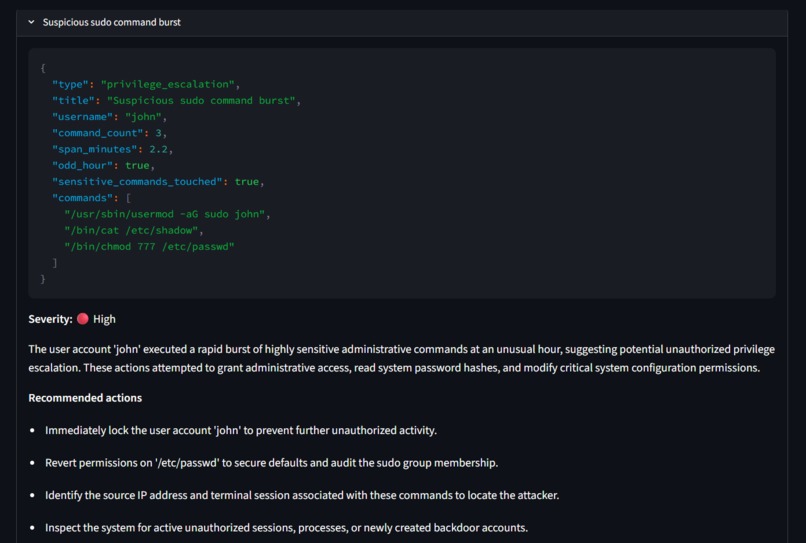
Task: Click the 'Suspicious sudo command burst' header title
Action: [x=112, y=22]
